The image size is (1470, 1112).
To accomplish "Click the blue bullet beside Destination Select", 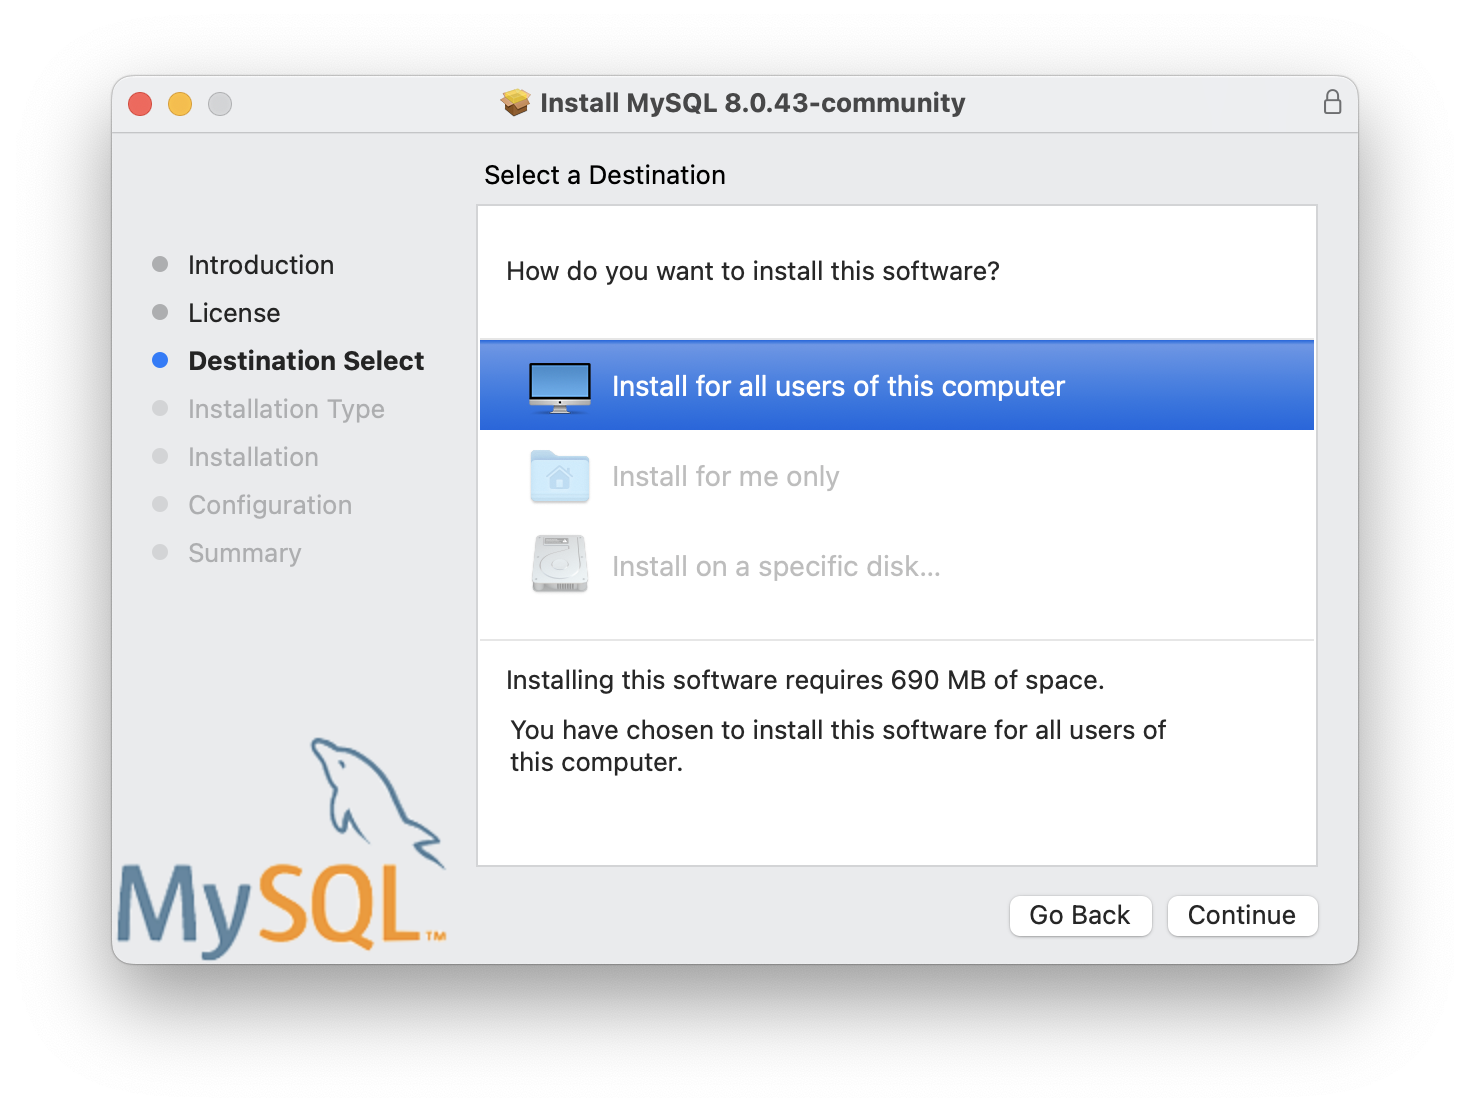I will coord(160,360).
